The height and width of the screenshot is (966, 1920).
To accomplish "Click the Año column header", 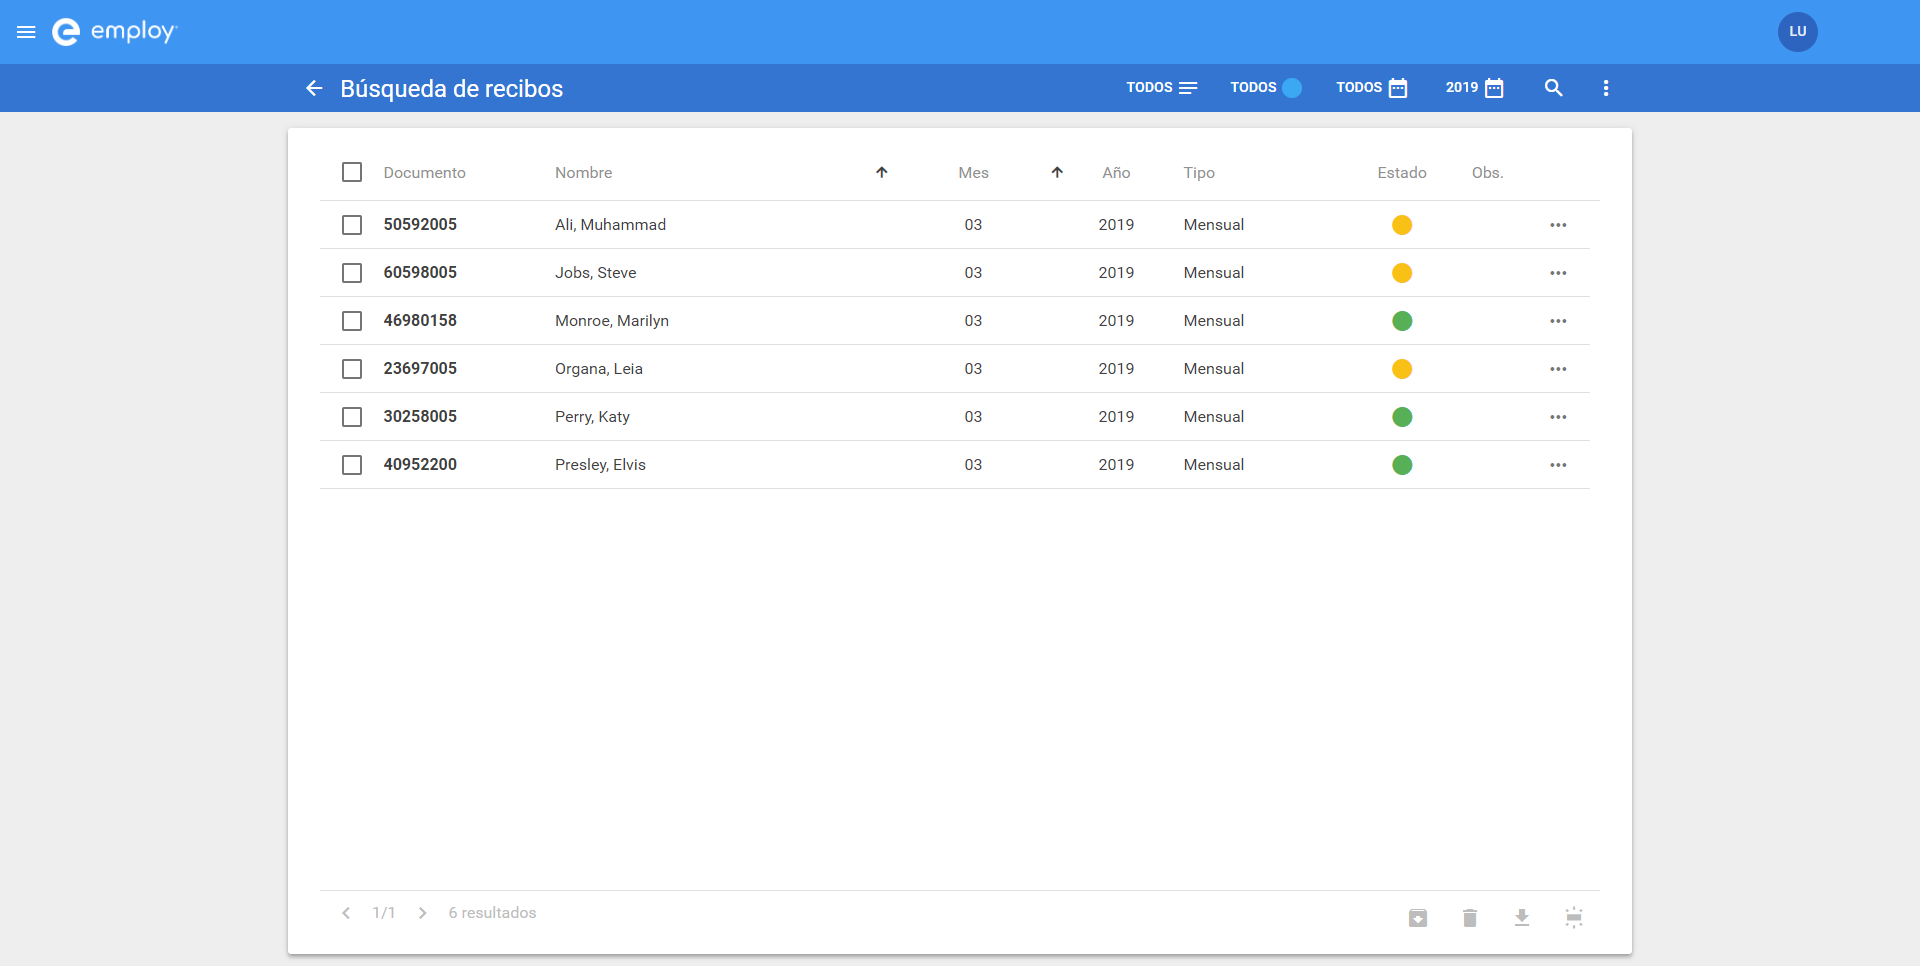I will (x=1116, y=172).
